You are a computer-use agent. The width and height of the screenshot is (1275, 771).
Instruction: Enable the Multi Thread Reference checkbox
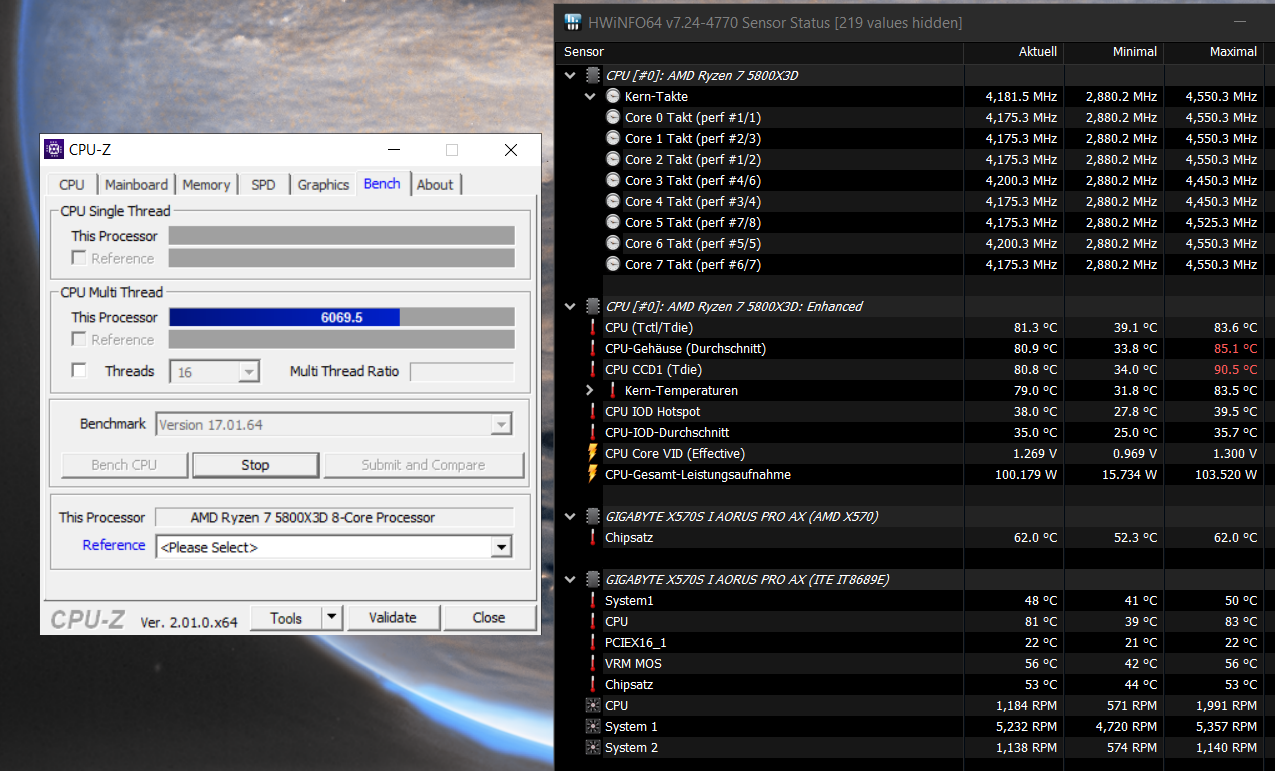coord(79,340)
